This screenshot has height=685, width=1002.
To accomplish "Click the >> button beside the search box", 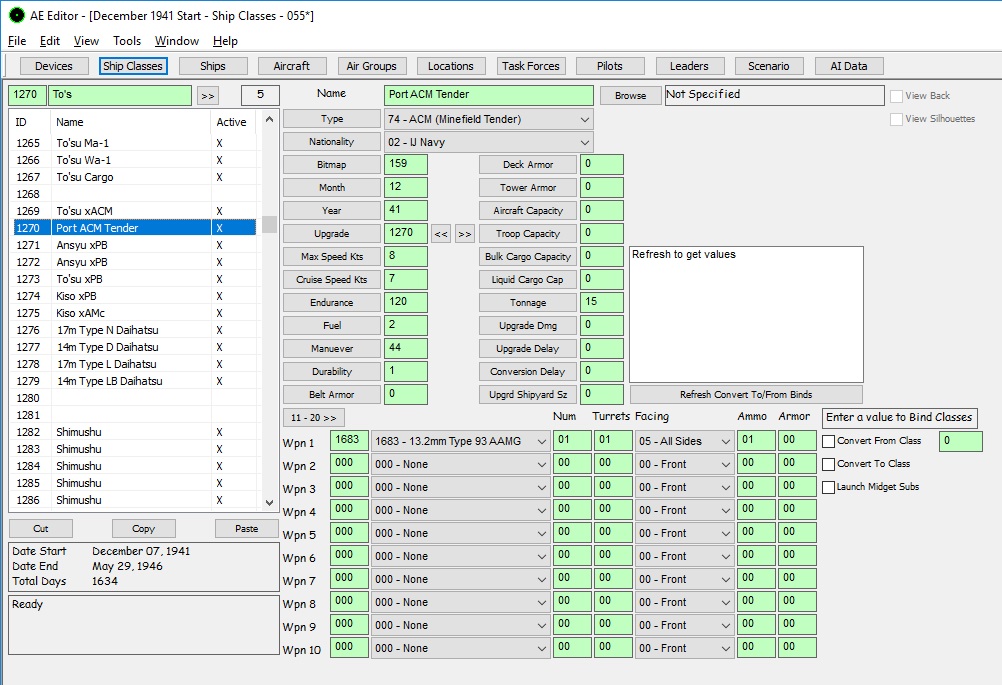I will [x=207, y=96].
